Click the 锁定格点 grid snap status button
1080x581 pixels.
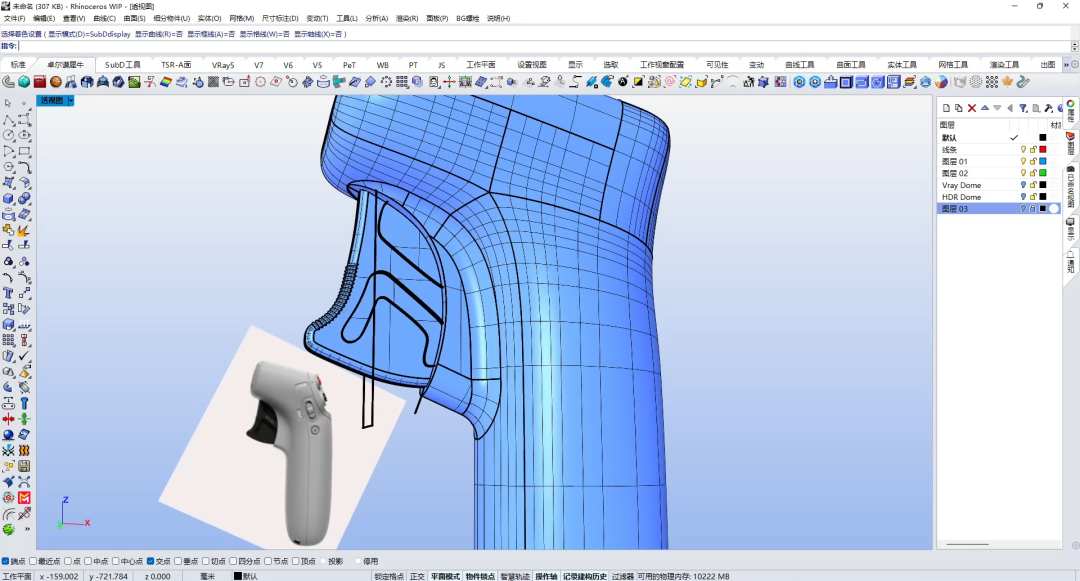pyautogui.click(x=389, y=576)
